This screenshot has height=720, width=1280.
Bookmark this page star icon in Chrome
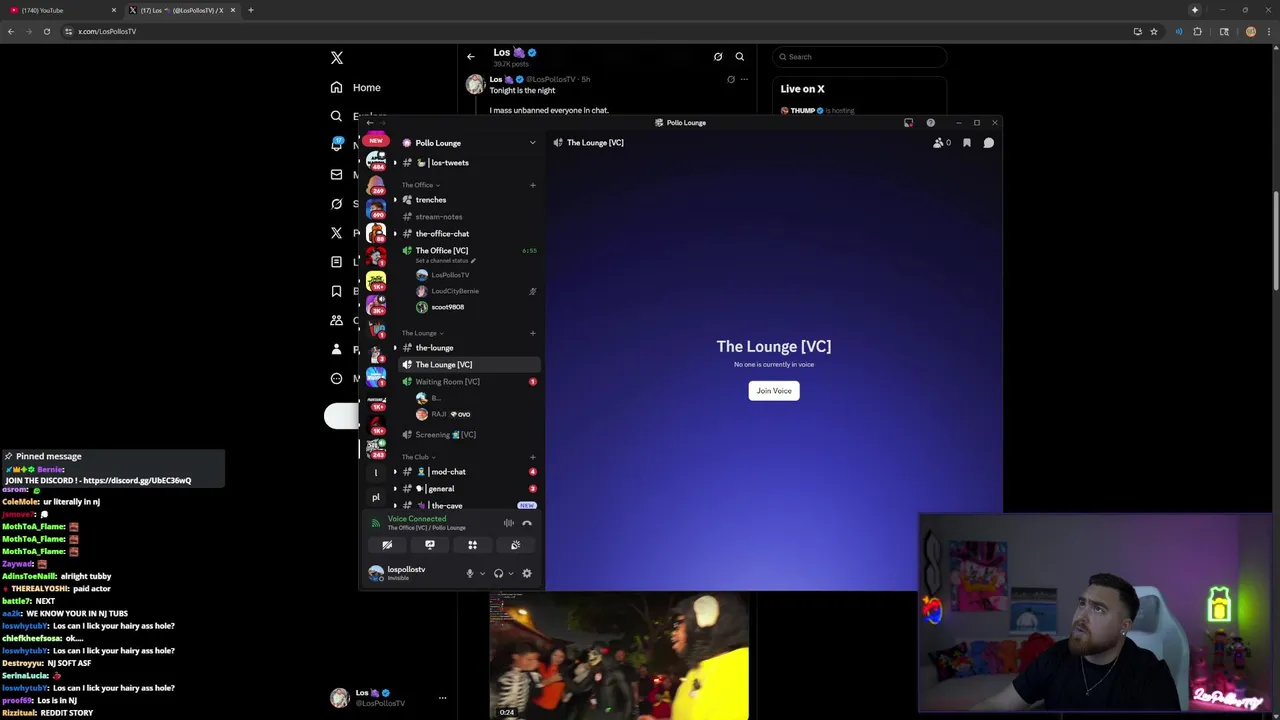[1154, 31]
